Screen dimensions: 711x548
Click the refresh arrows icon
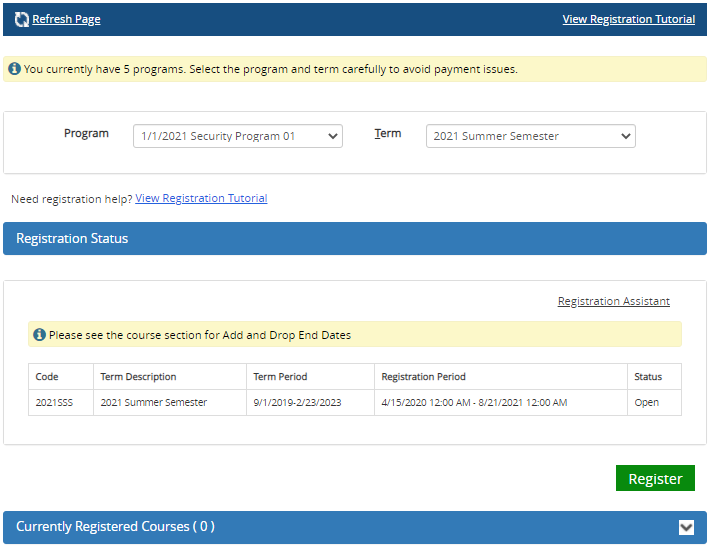pyautogui.click(x=21, y=19)
